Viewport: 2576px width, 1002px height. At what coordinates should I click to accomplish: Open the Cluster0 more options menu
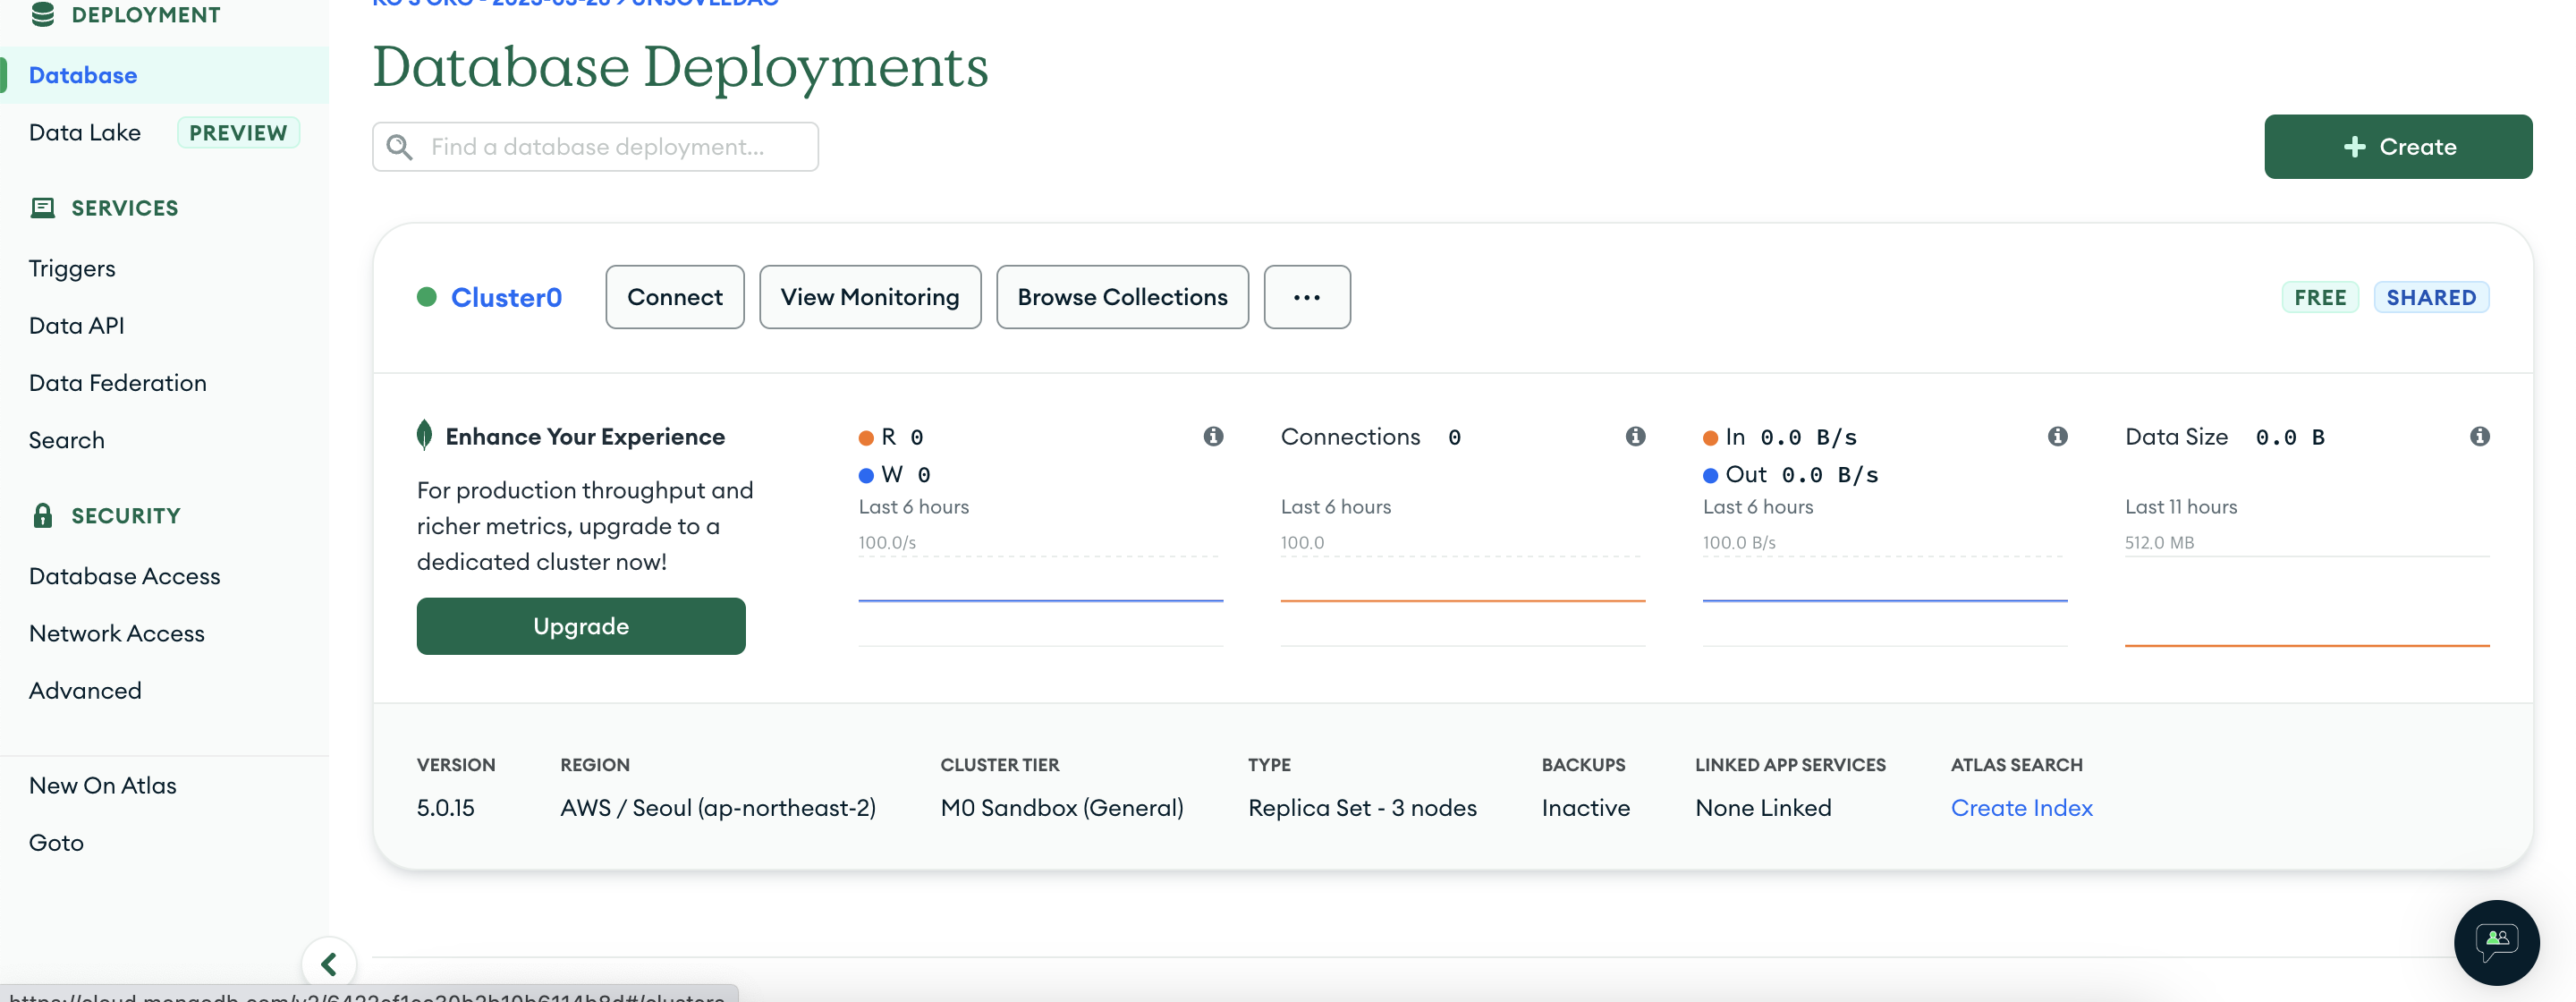1307,297
